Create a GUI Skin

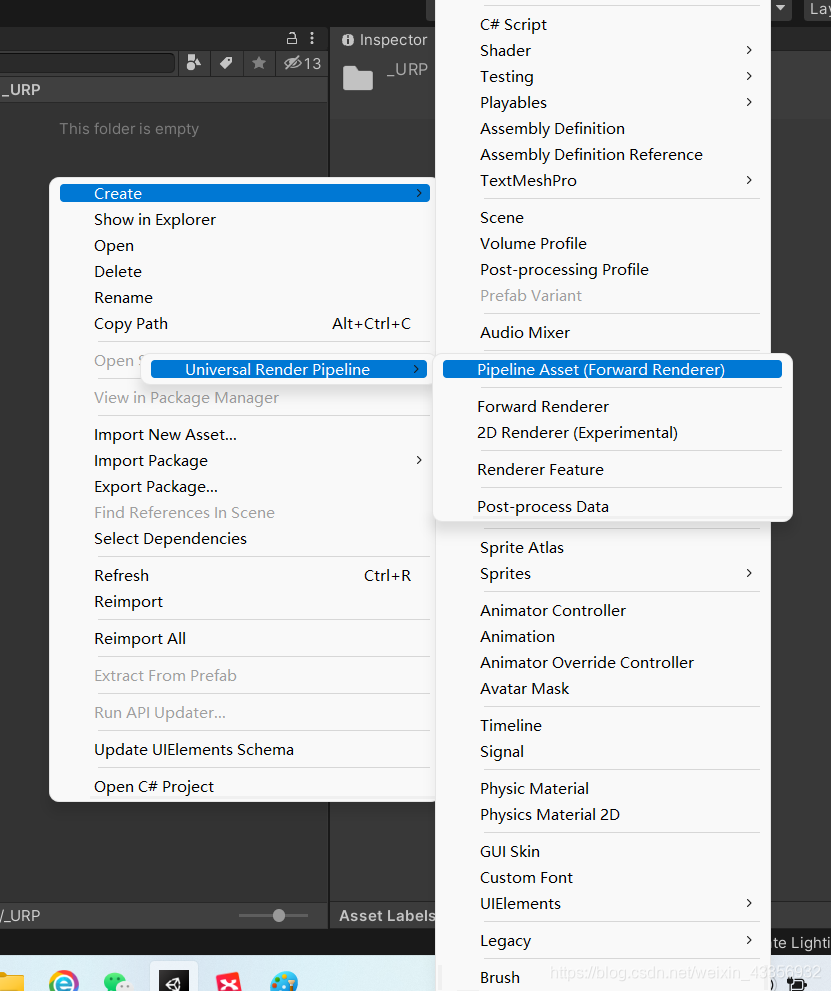pos(604,851)
